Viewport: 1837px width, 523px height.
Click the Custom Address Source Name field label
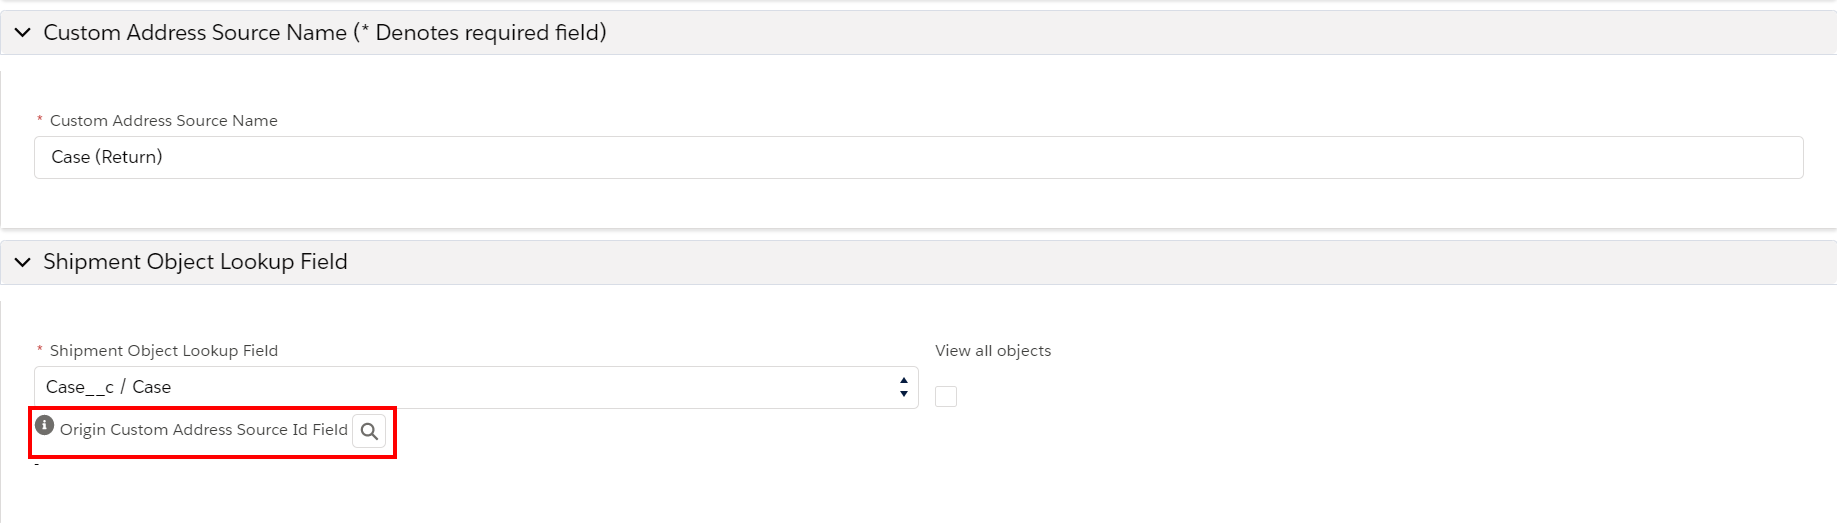164,121
